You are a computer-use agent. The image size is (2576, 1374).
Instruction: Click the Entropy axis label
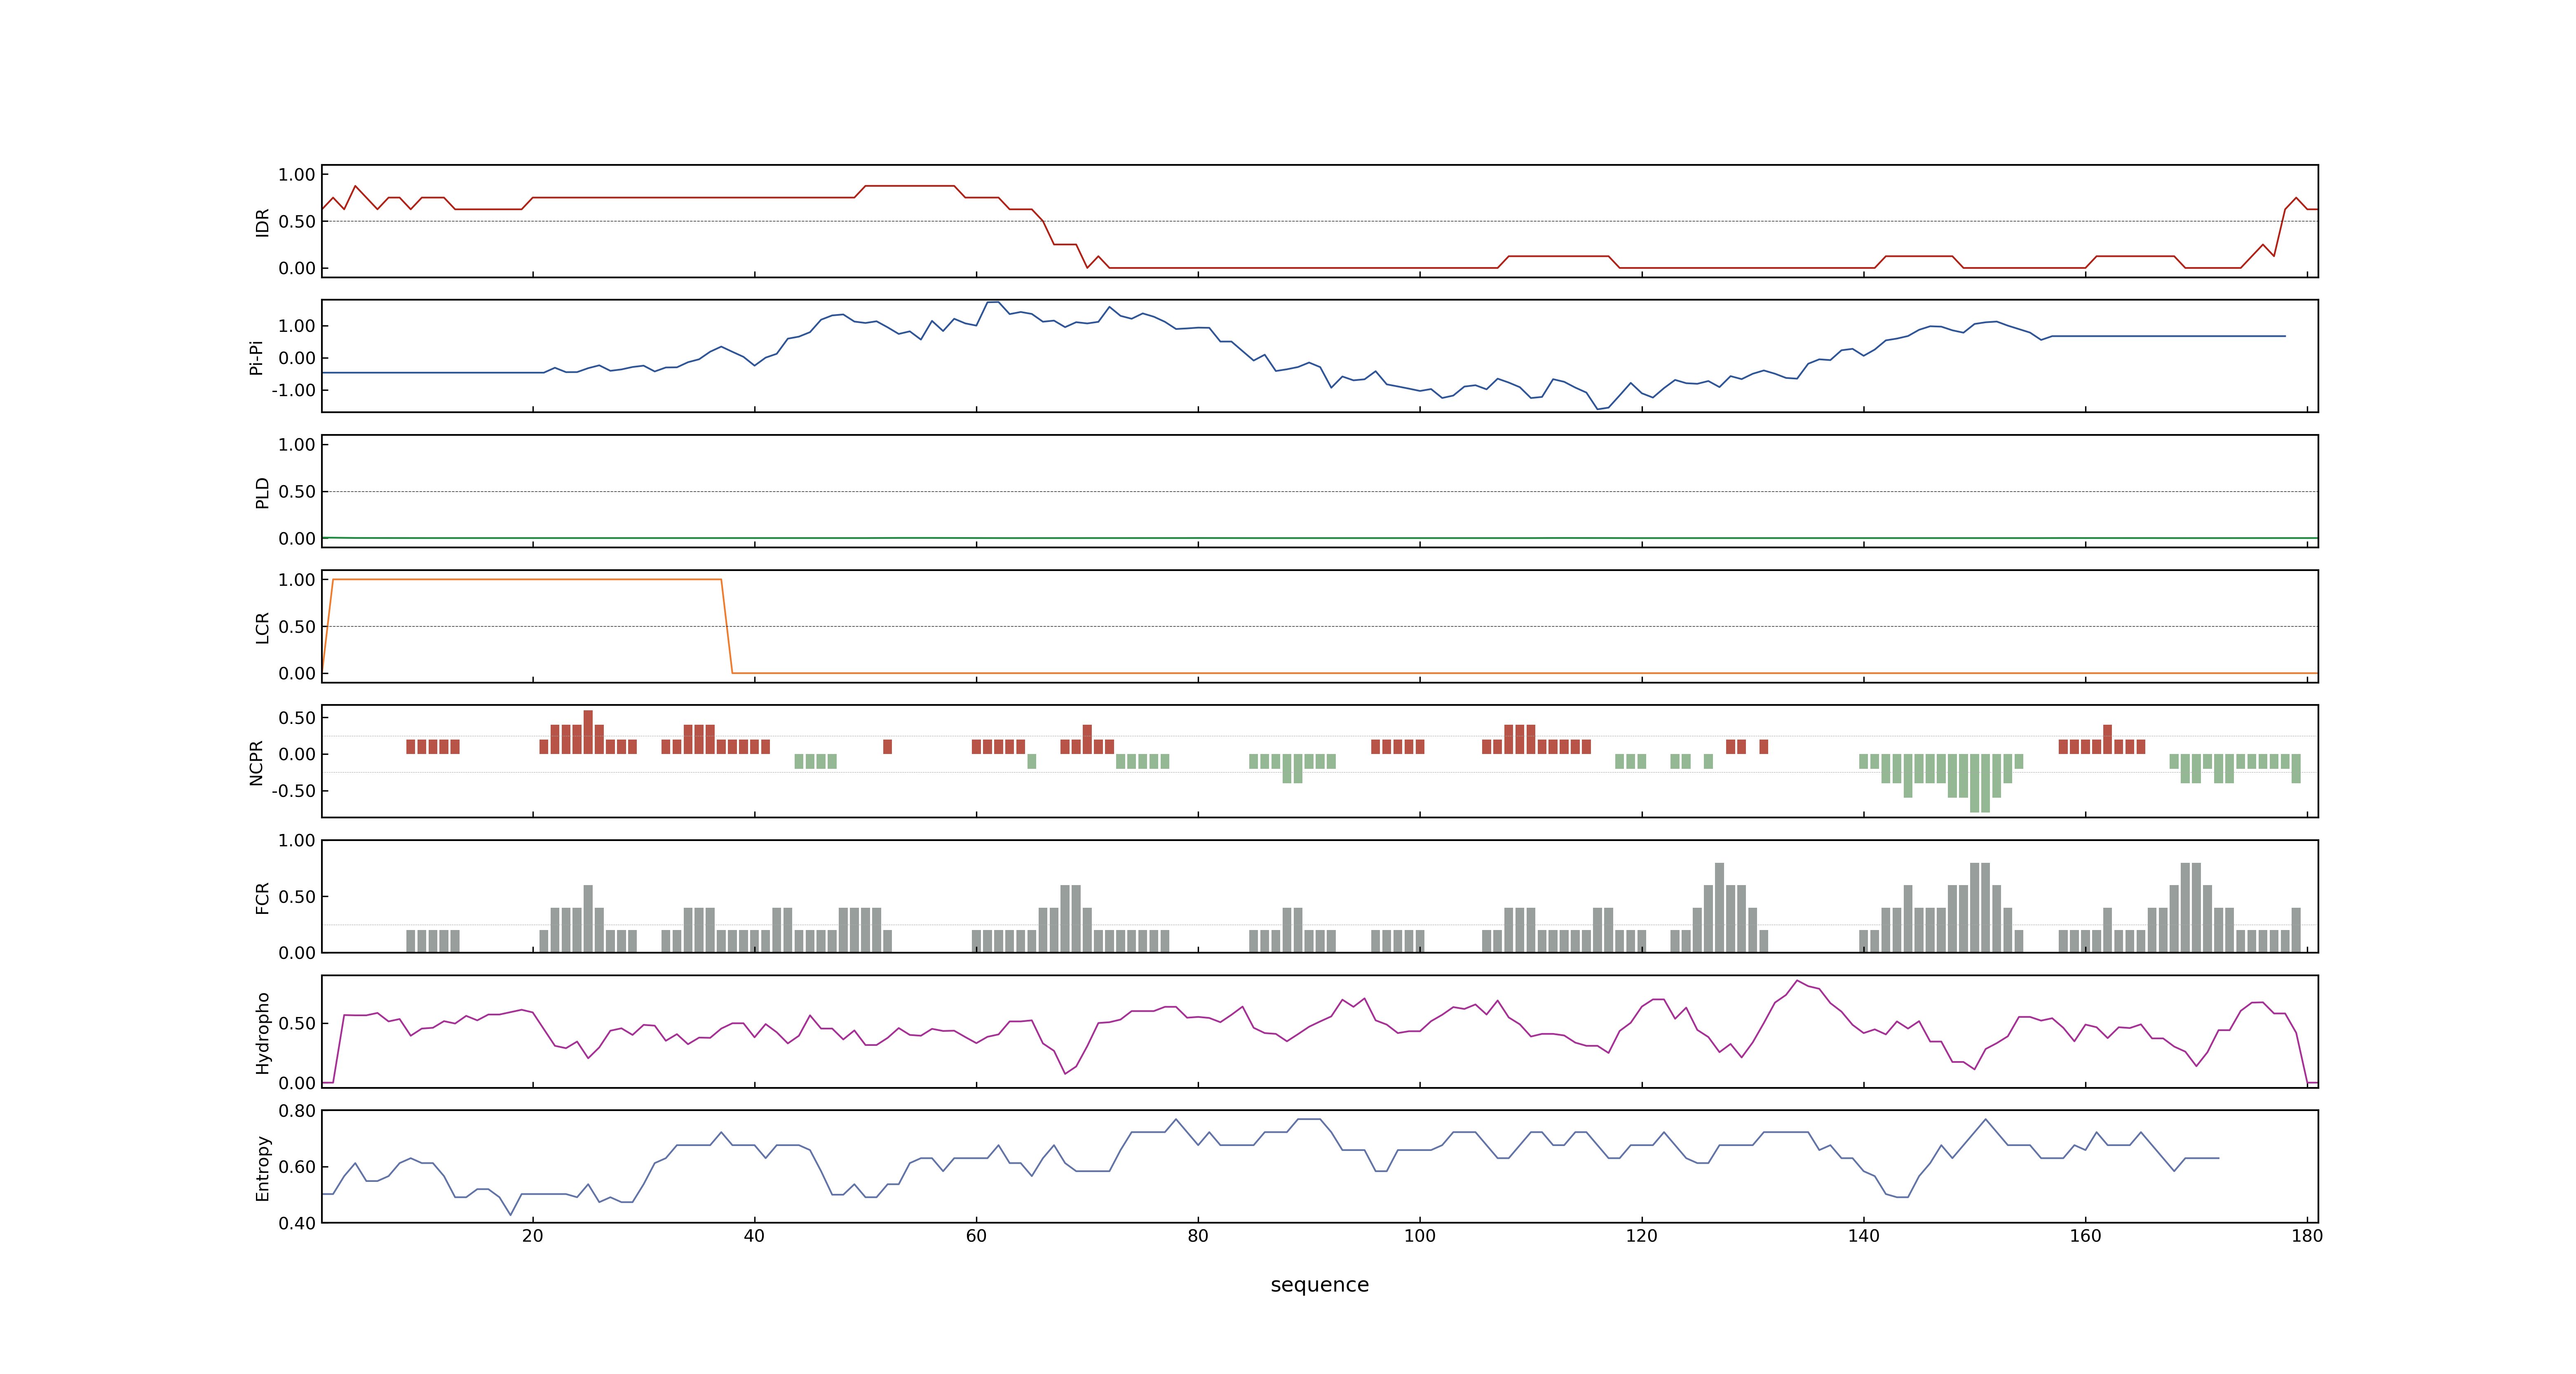(x=263, y=1167)
